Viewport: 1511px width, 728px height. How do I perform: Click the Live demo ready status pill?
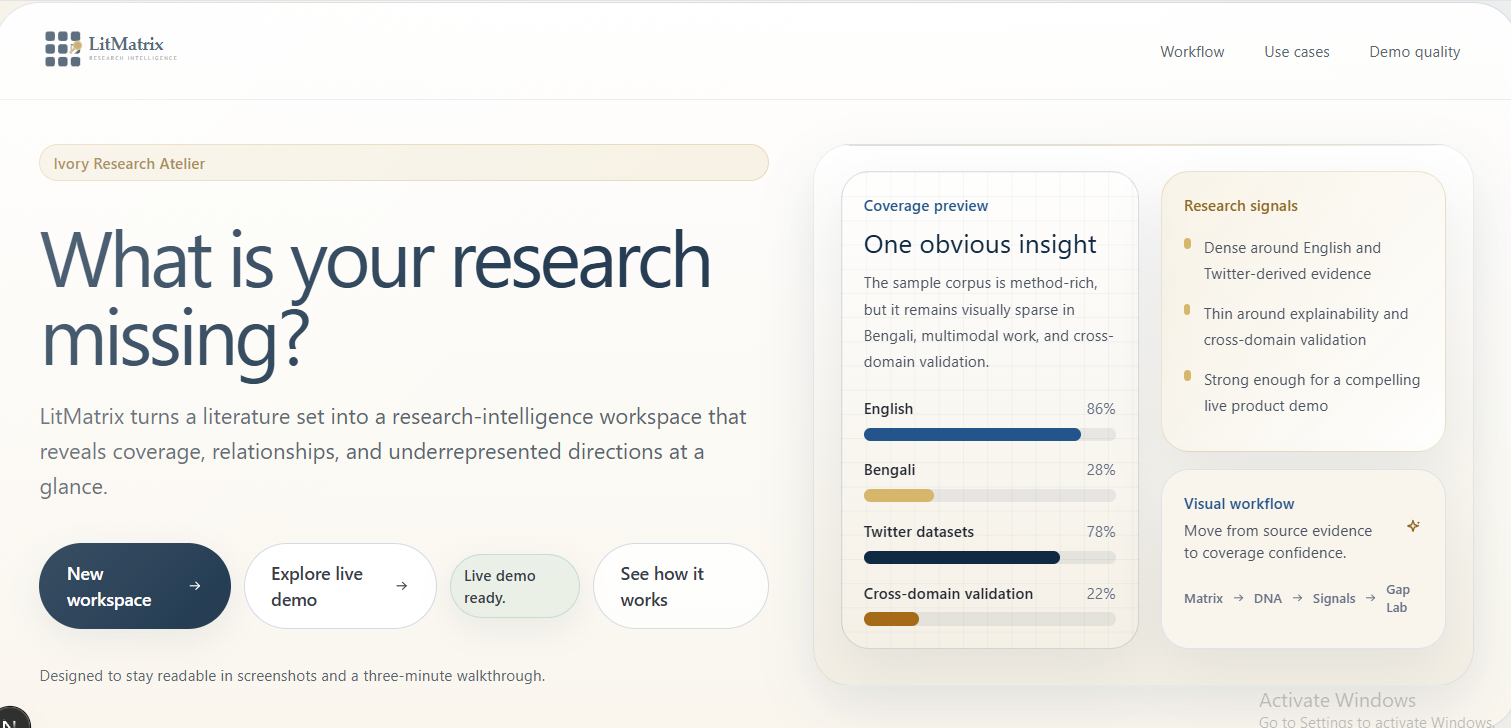coord(515,586)
